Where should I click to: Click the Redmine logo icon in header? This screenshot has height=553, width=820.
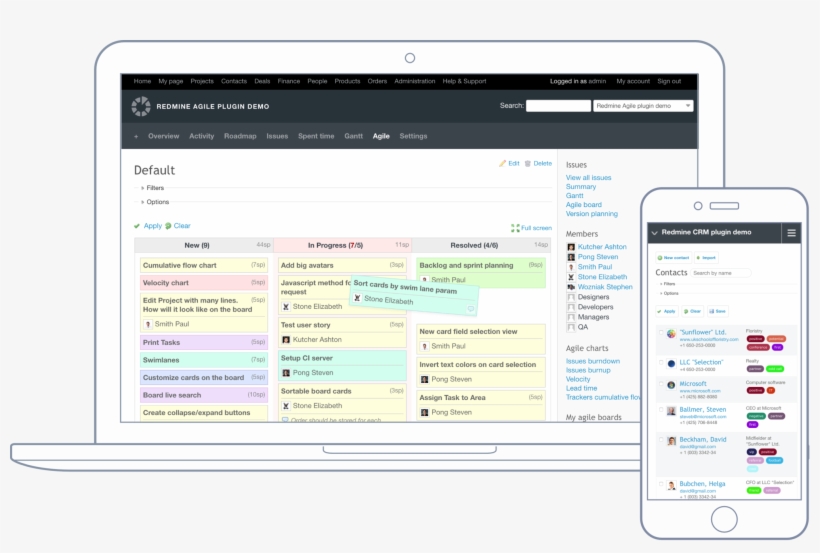[x=141, y=106]
